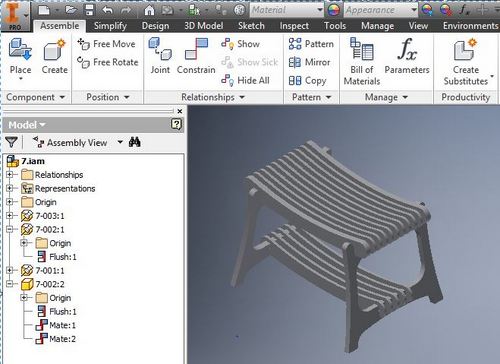Close the Model browser panel

pos(180,111)
